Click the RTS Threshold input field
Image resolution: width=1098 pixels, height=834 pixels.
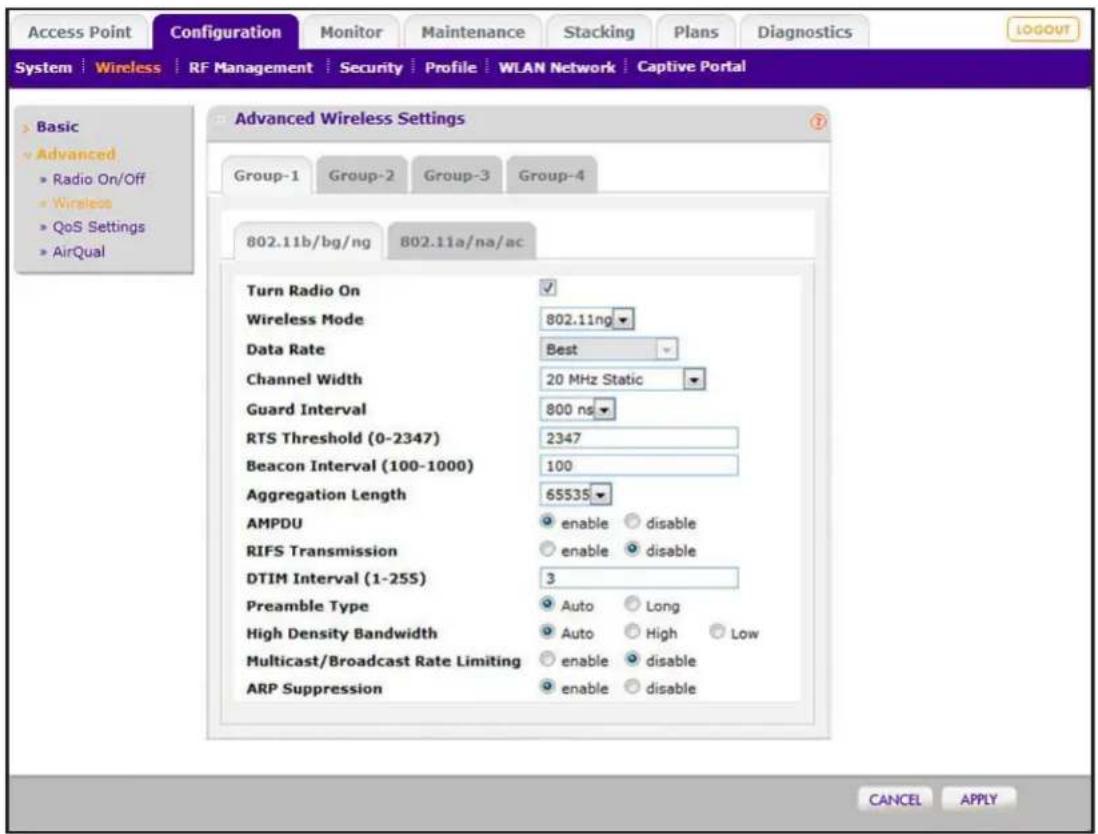639,438
